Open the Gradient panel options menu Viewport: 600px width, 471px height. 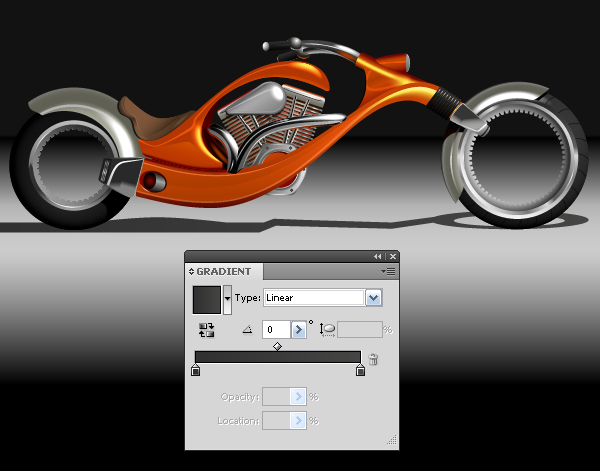388,272
